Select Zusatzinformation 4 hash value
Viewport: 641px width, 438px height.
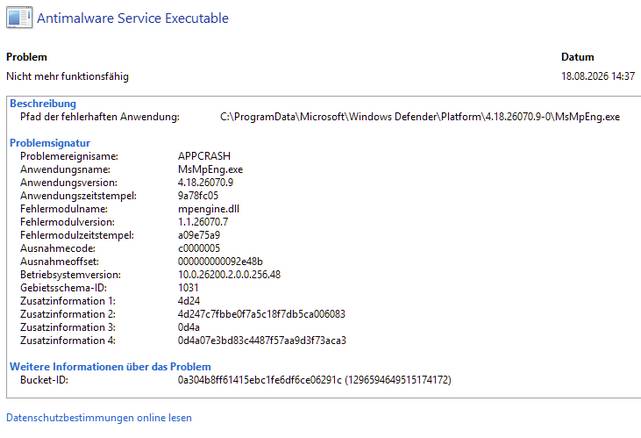[262, 340]
